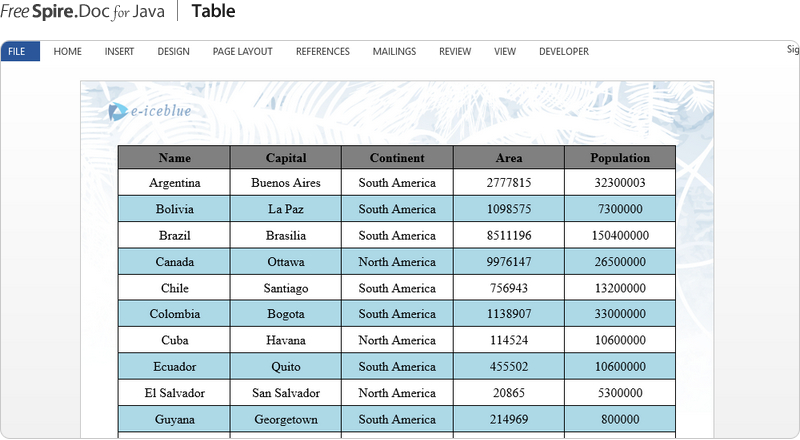The height and width of the screenshot is (440, 800).
Task: Select the Buenos Aires cell
Action: click(286, 183)
